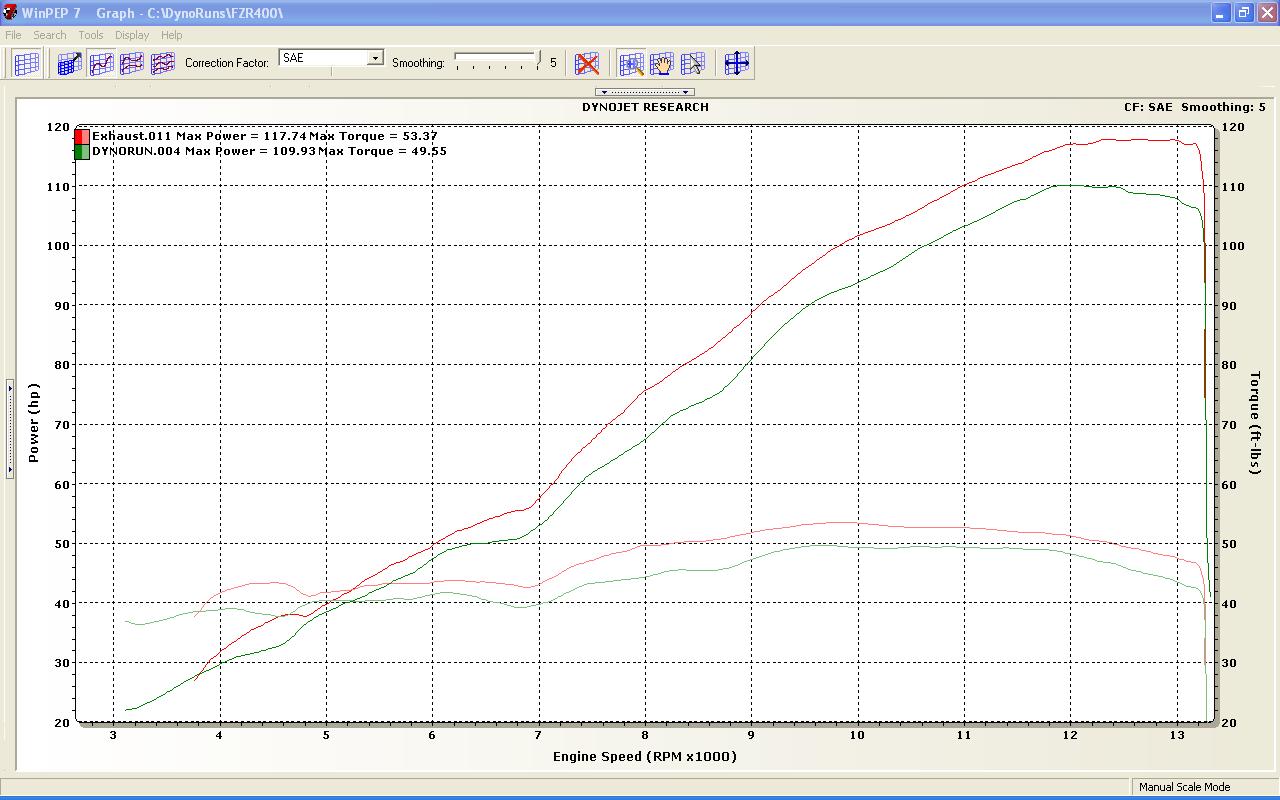Open the Tools menu

coord(91,35)
